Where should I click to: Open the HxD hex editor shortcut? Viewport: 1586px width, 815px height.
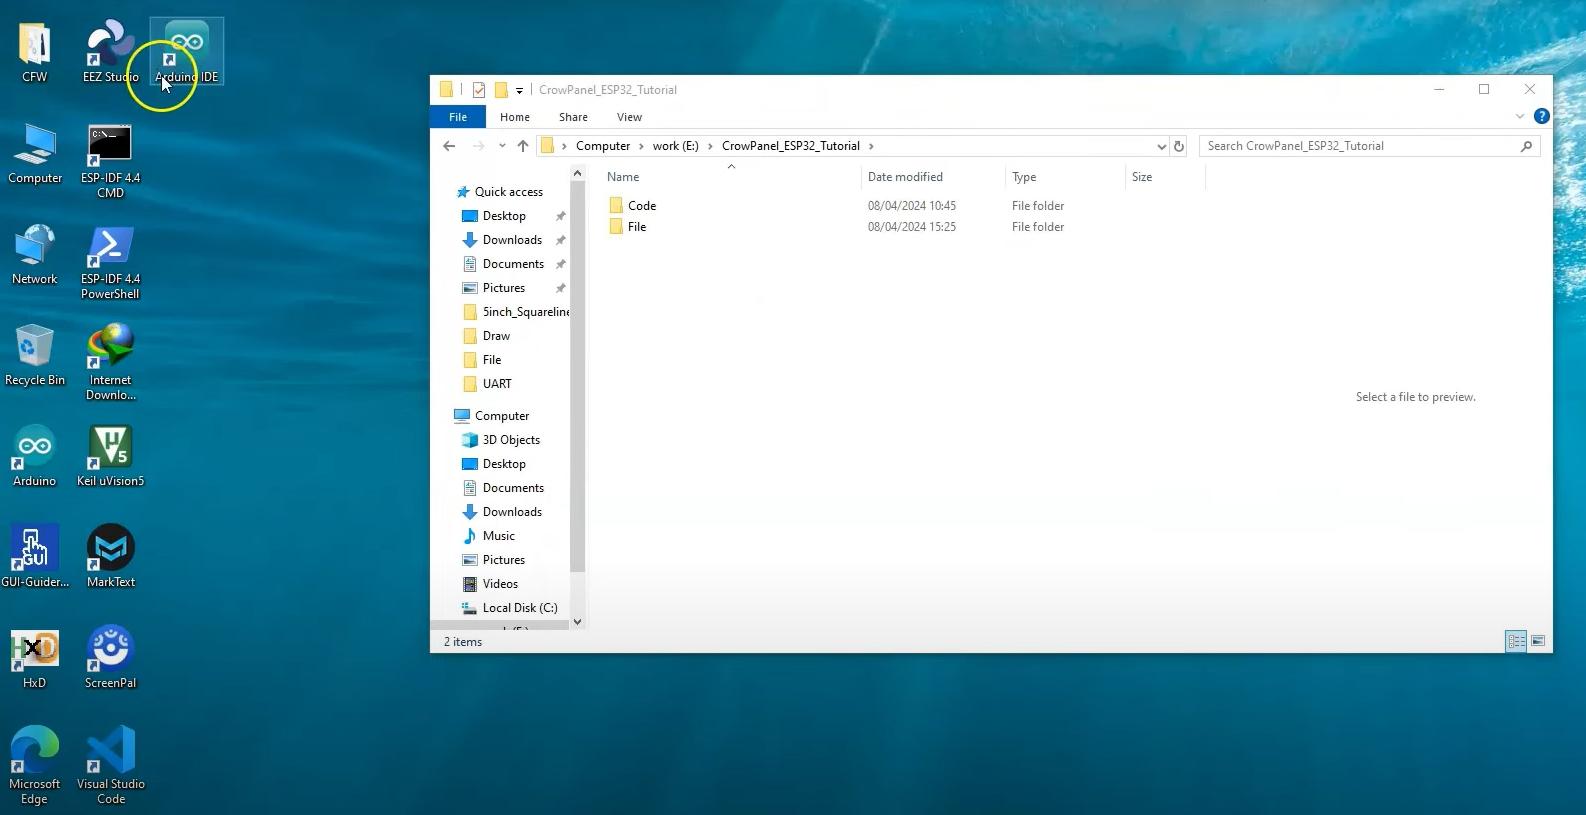click(35, 659)
